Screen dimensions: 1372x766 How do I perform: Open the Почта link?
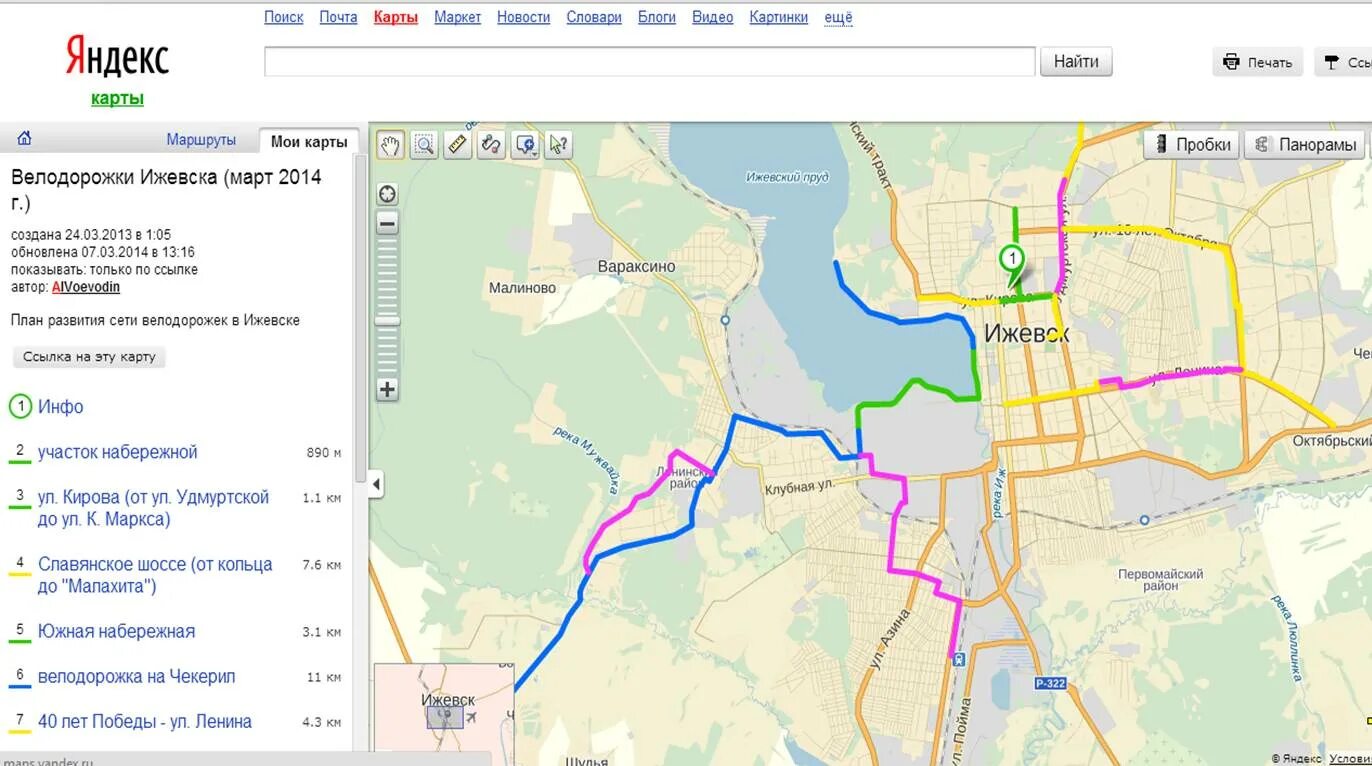[x=338, y=17]
